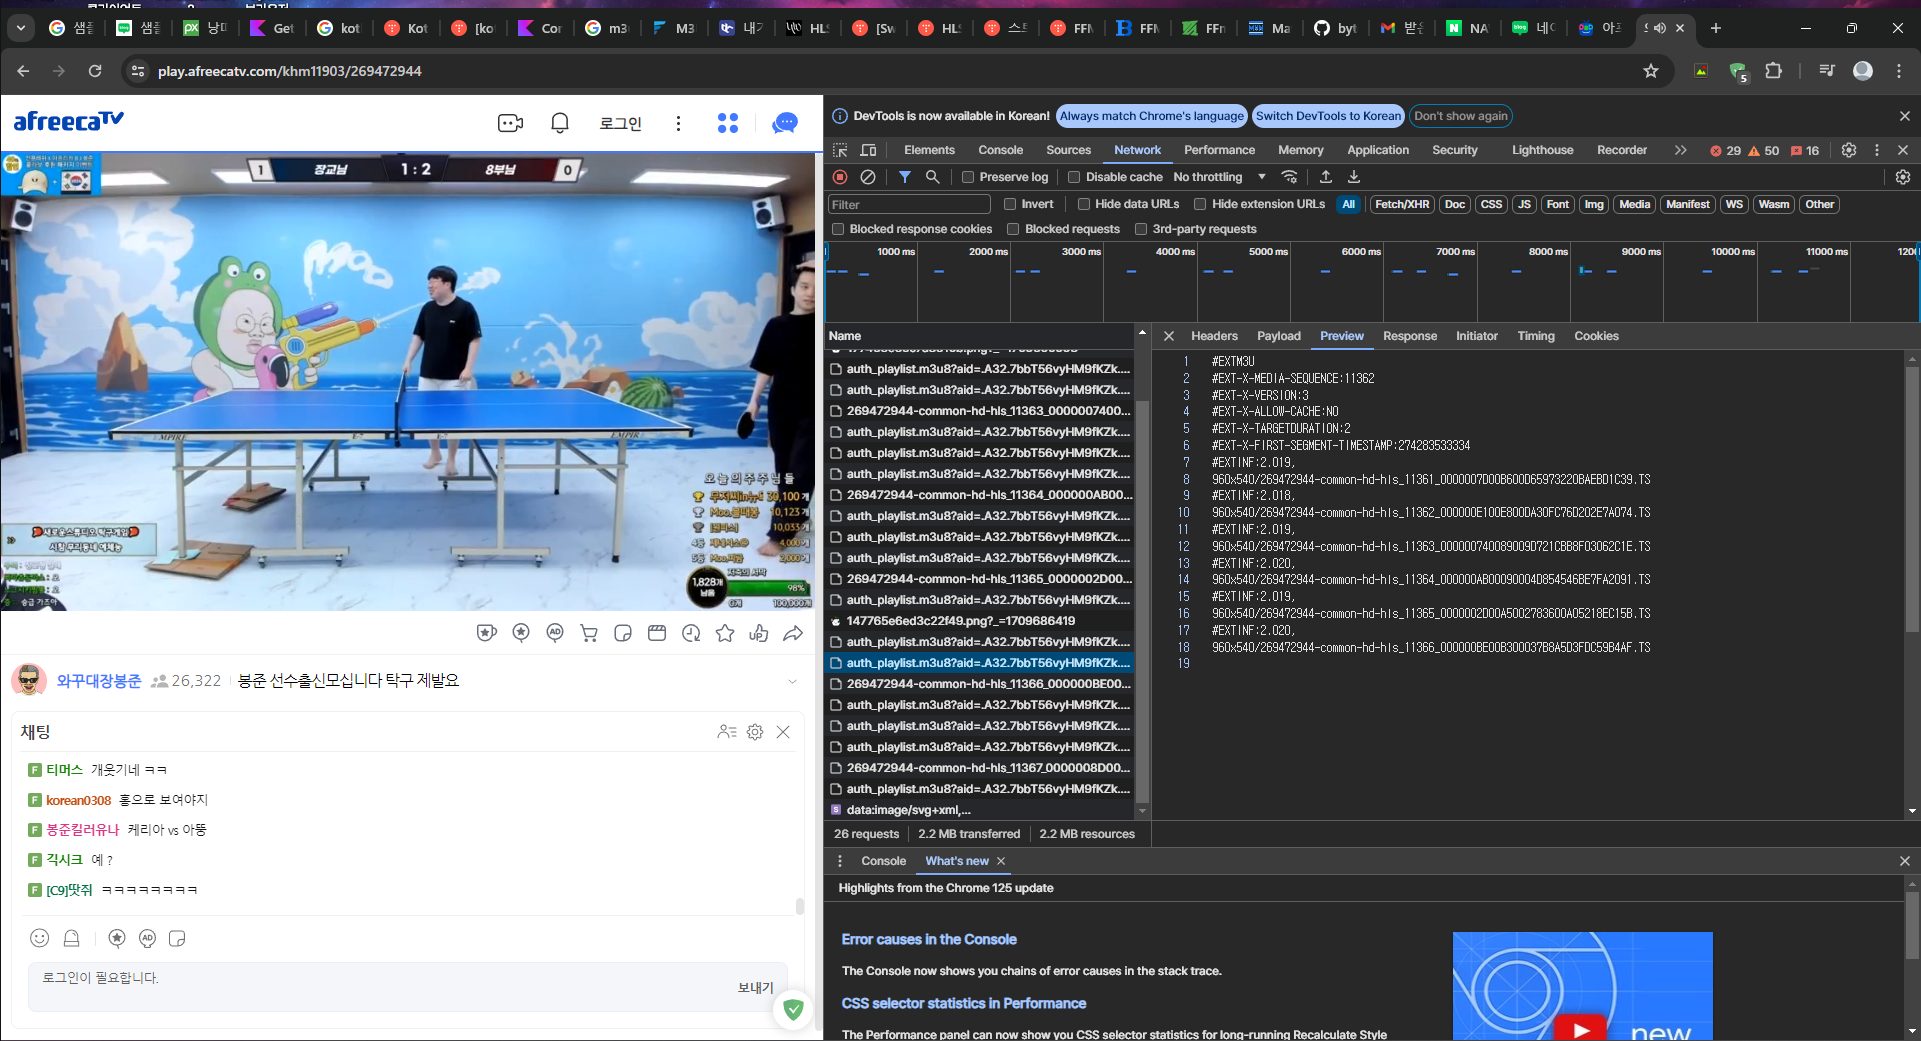
Task: Click 보내기 send button in chat
Action: click(x=756, y=987)
